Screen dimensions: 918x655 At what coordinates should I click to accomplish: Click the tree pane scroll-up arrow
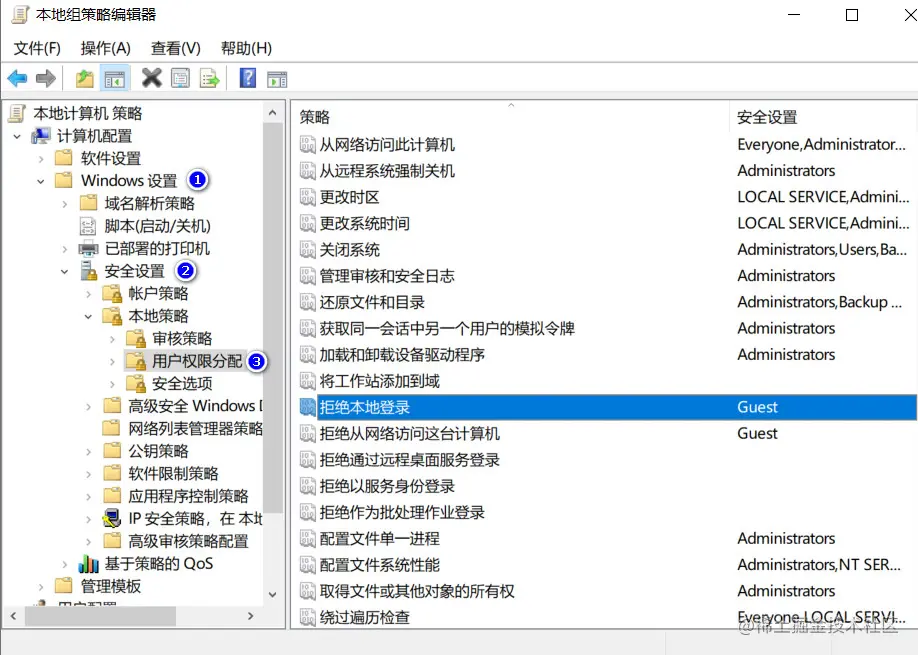pyautogui.click(x=273, y=112)
